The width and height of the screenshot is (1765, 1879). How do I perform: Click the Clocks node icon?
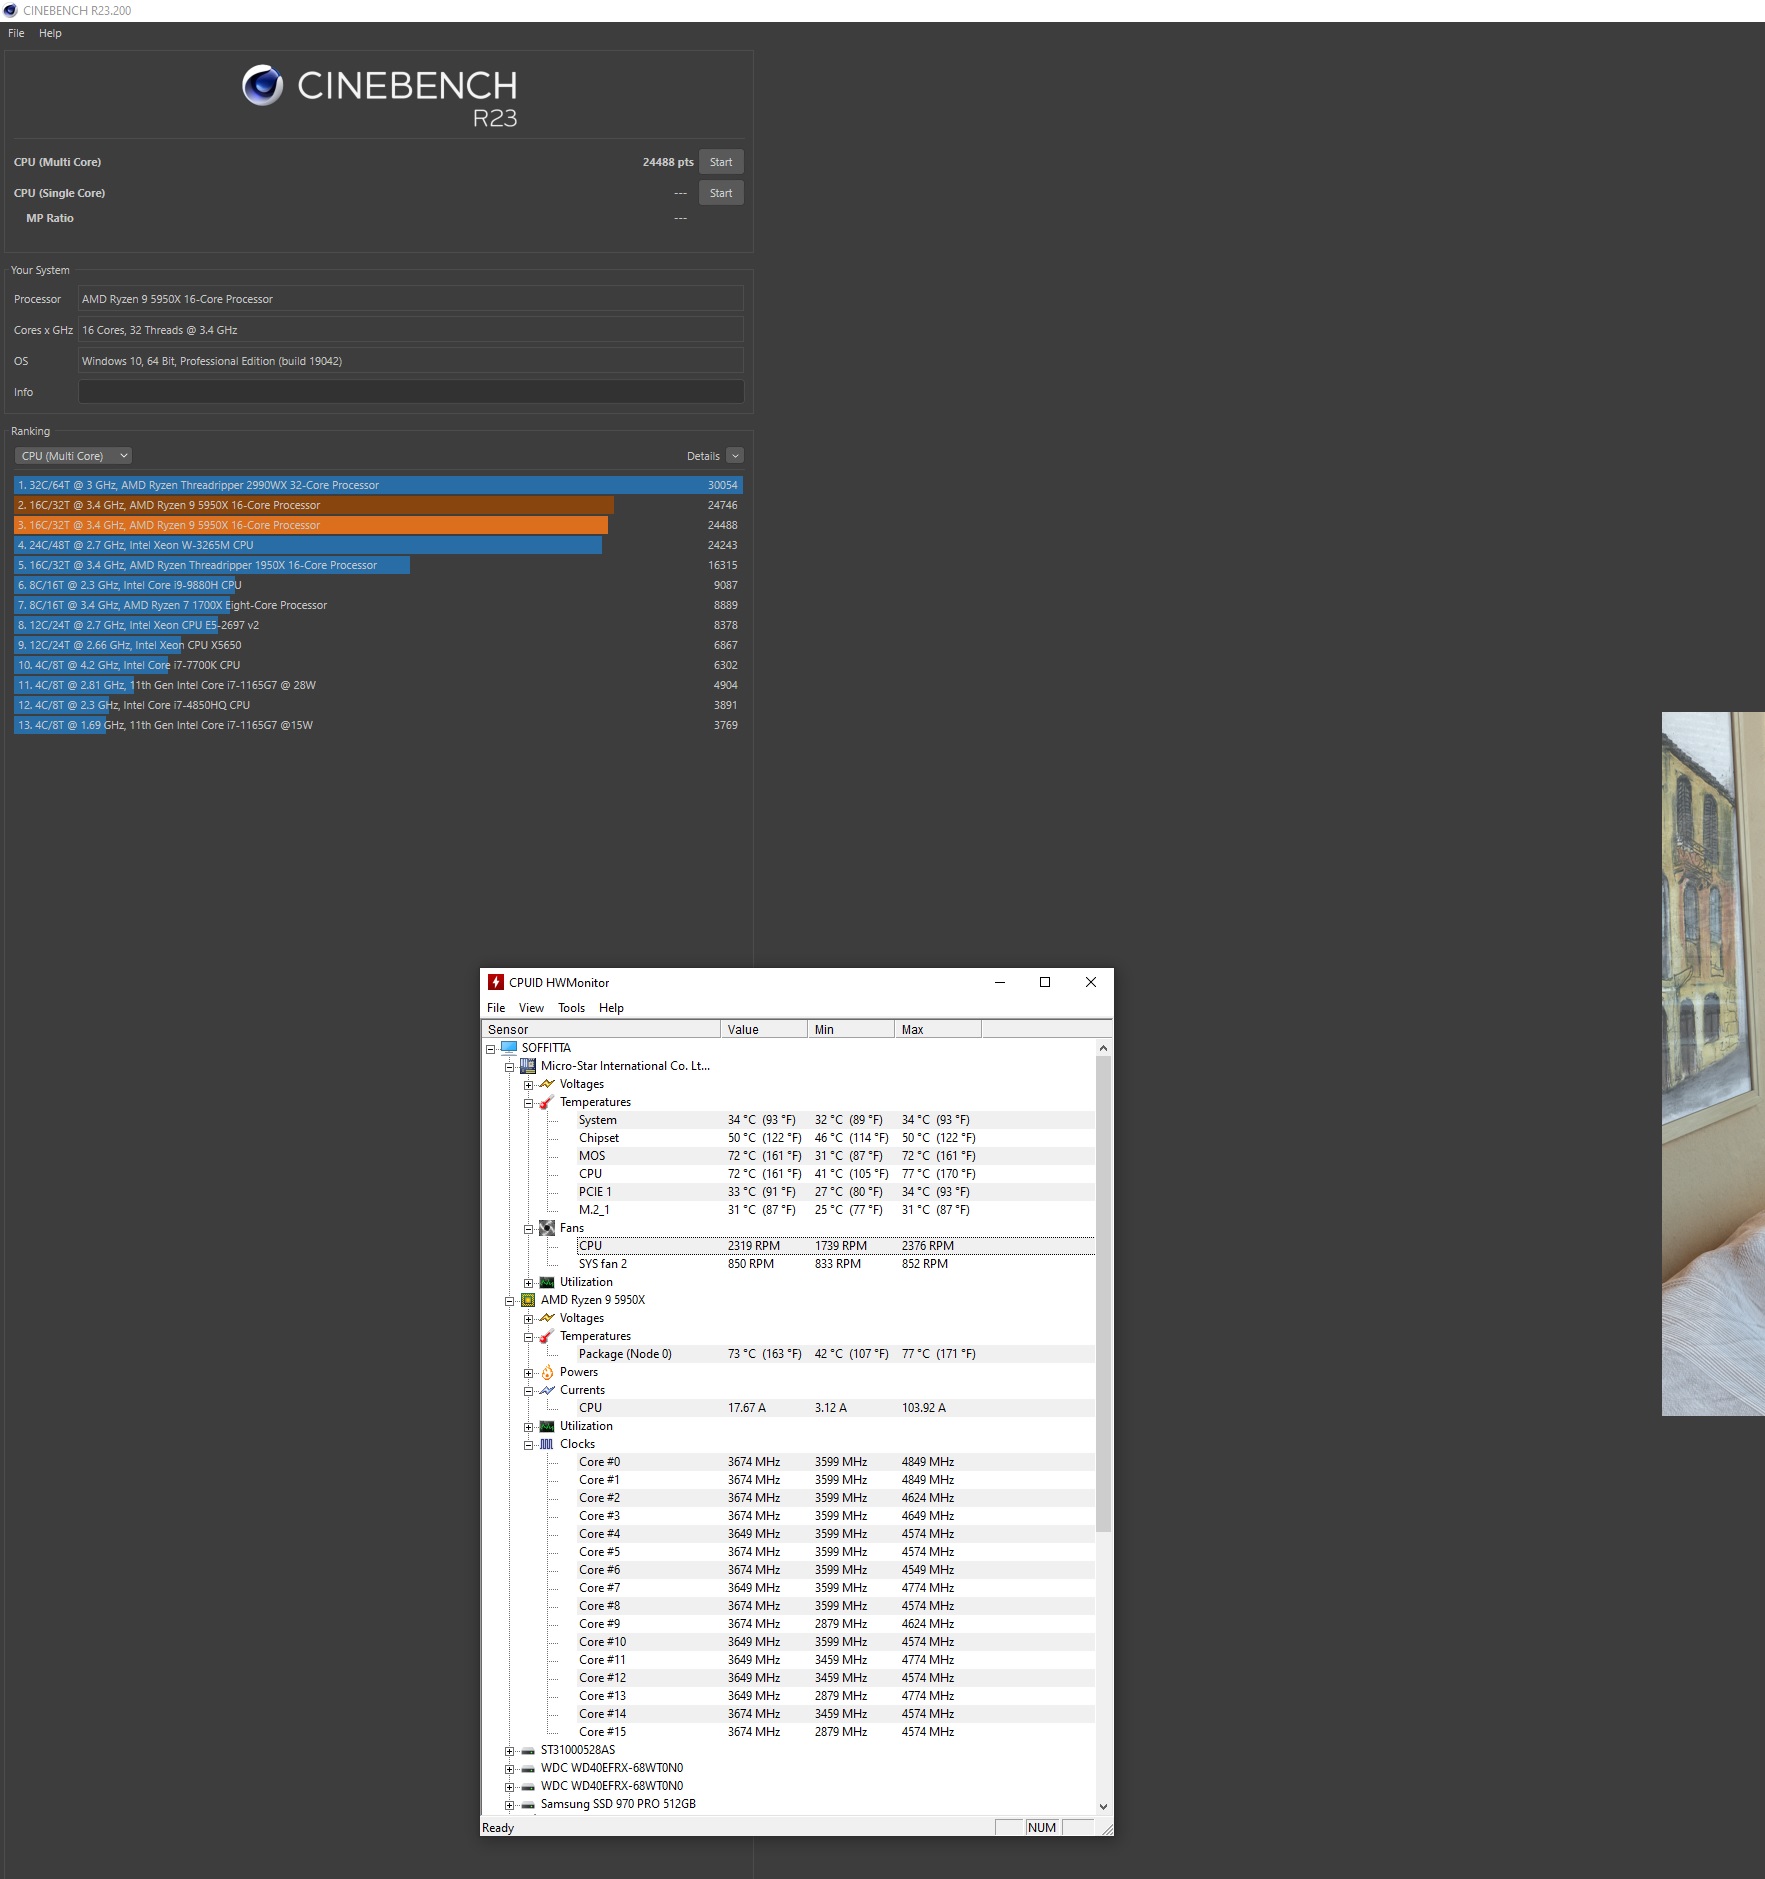(x=546, y=1444)
